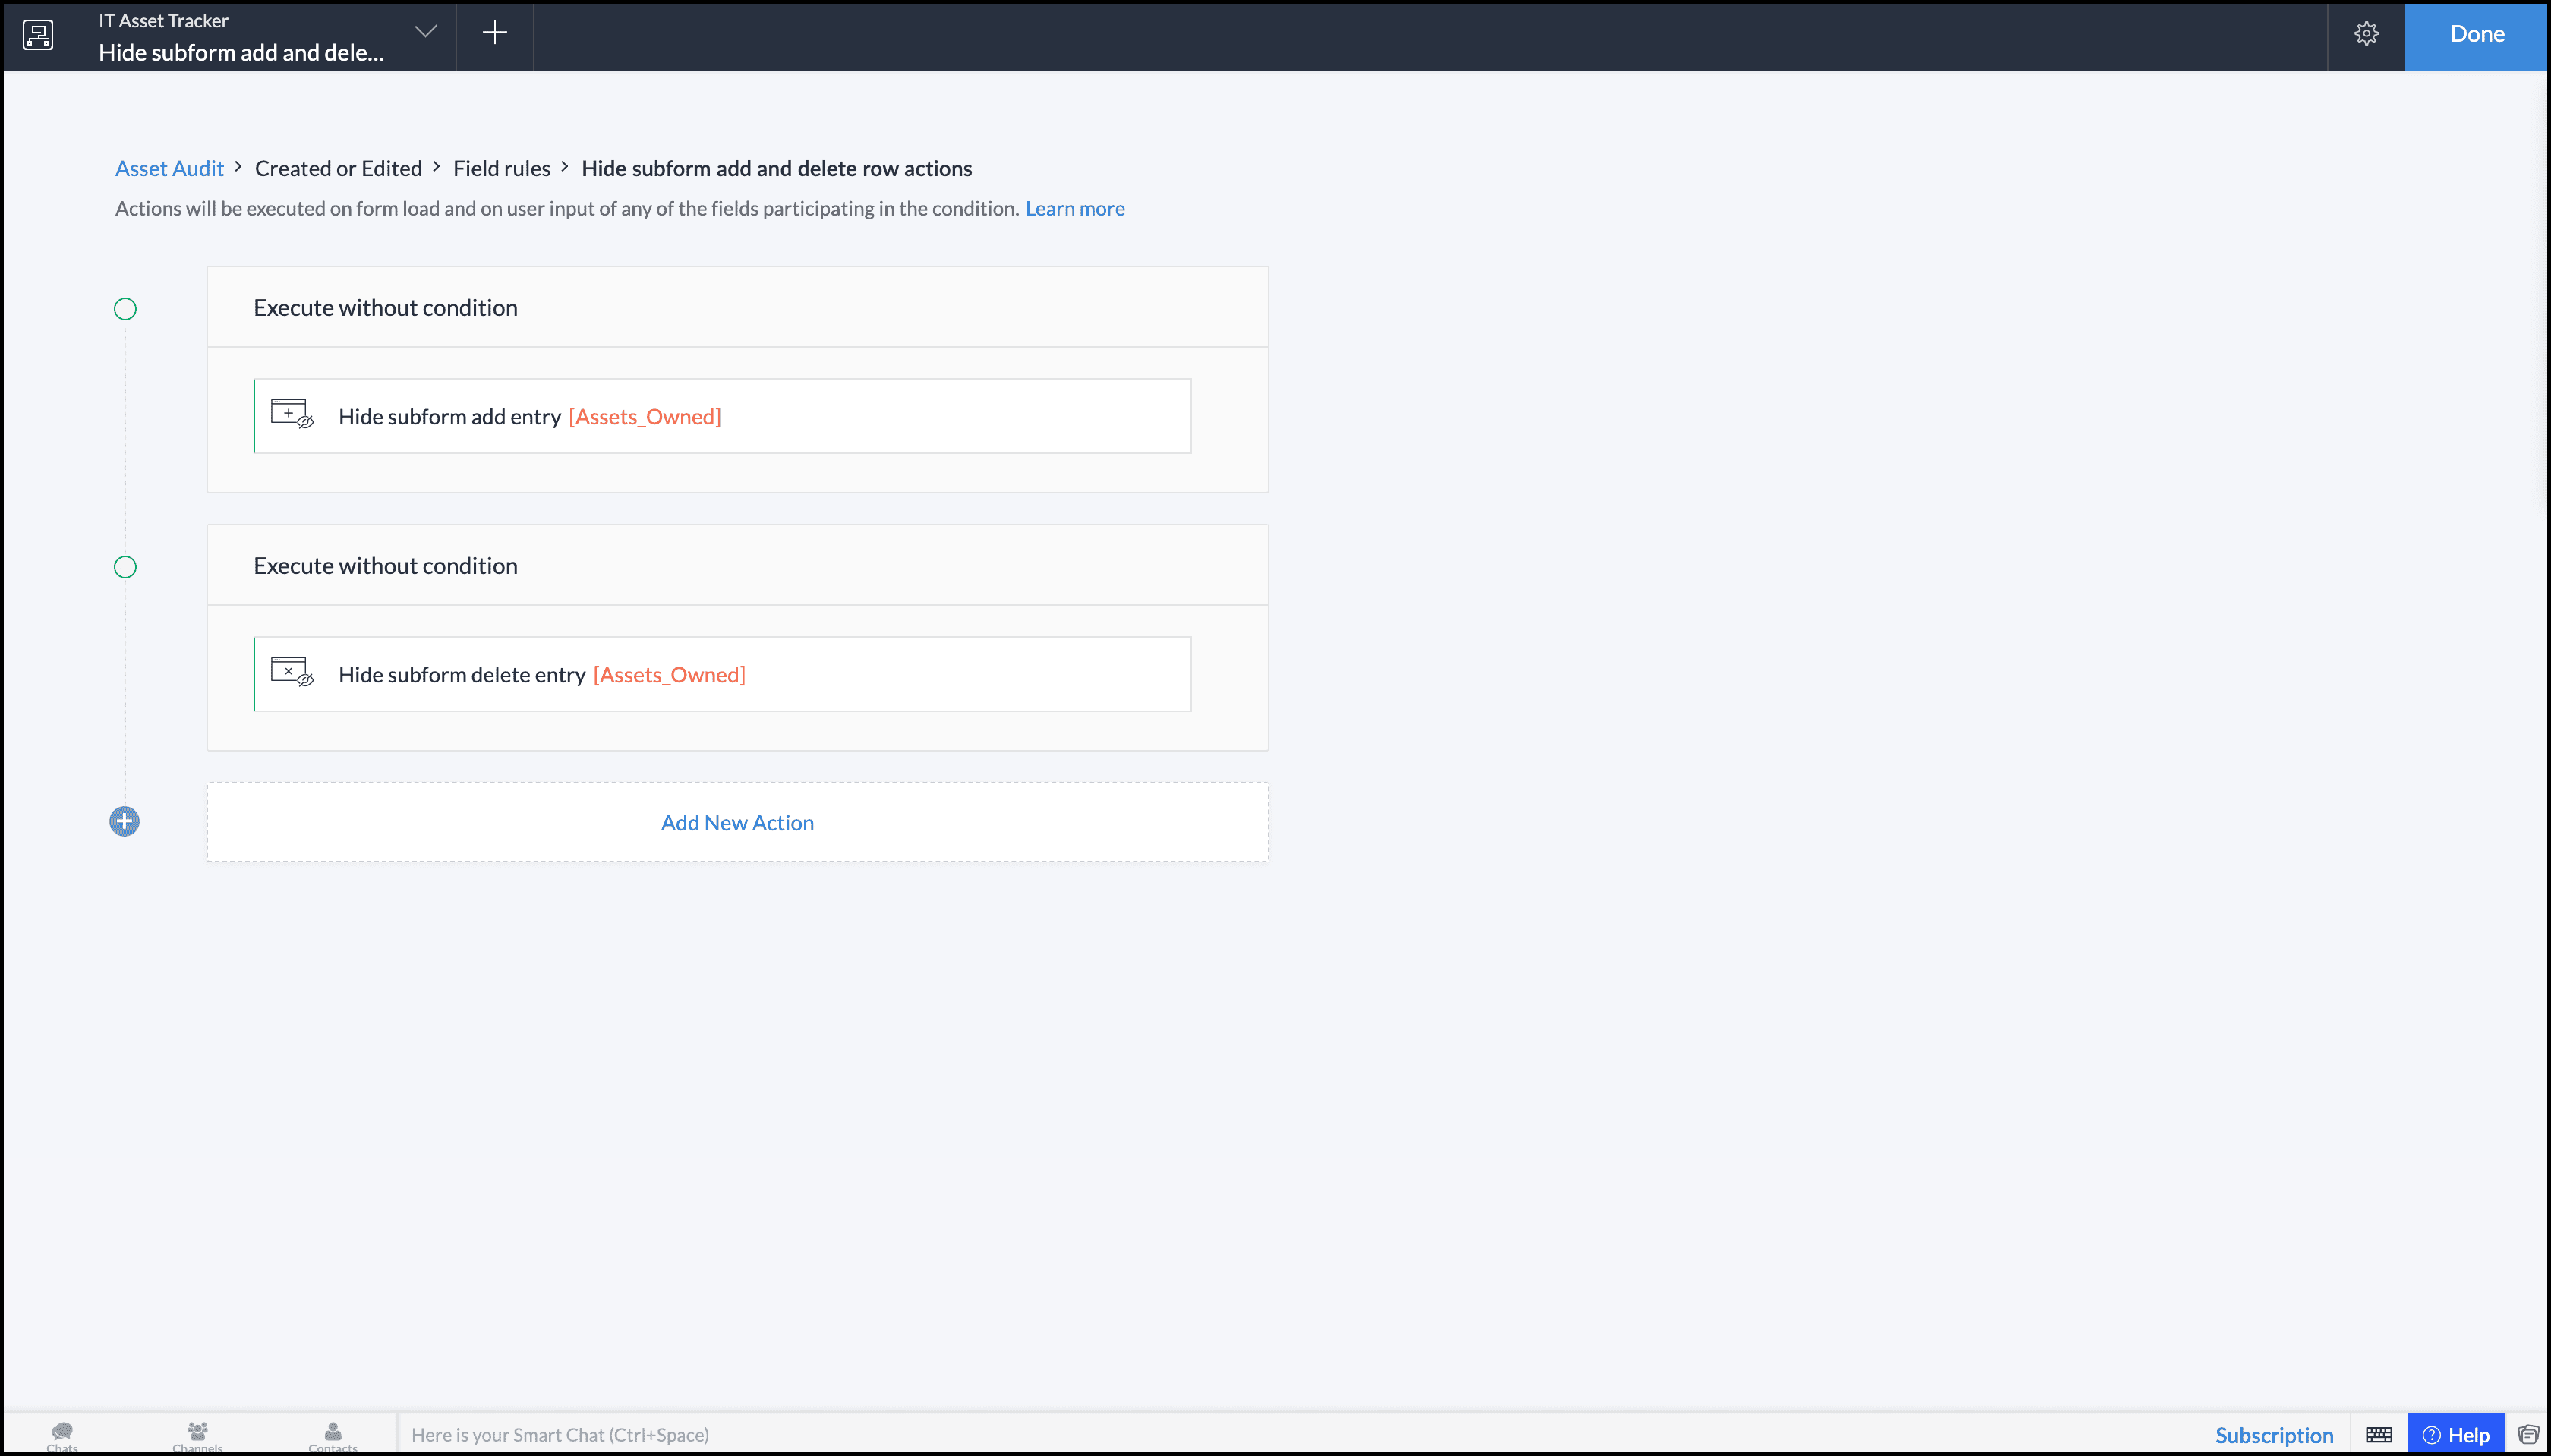
Task: Click blue plus circle to add action
Action: (x=124, y=822)
